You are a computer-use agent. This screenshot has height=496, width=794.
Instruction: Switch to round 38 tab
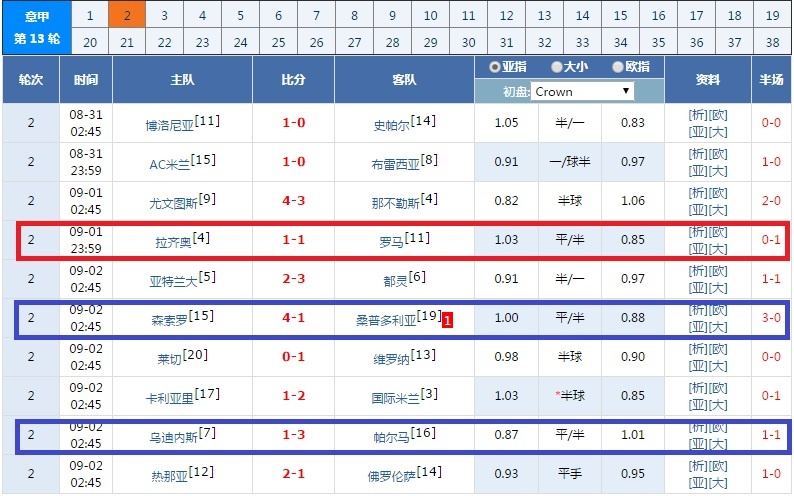point(772,42)
